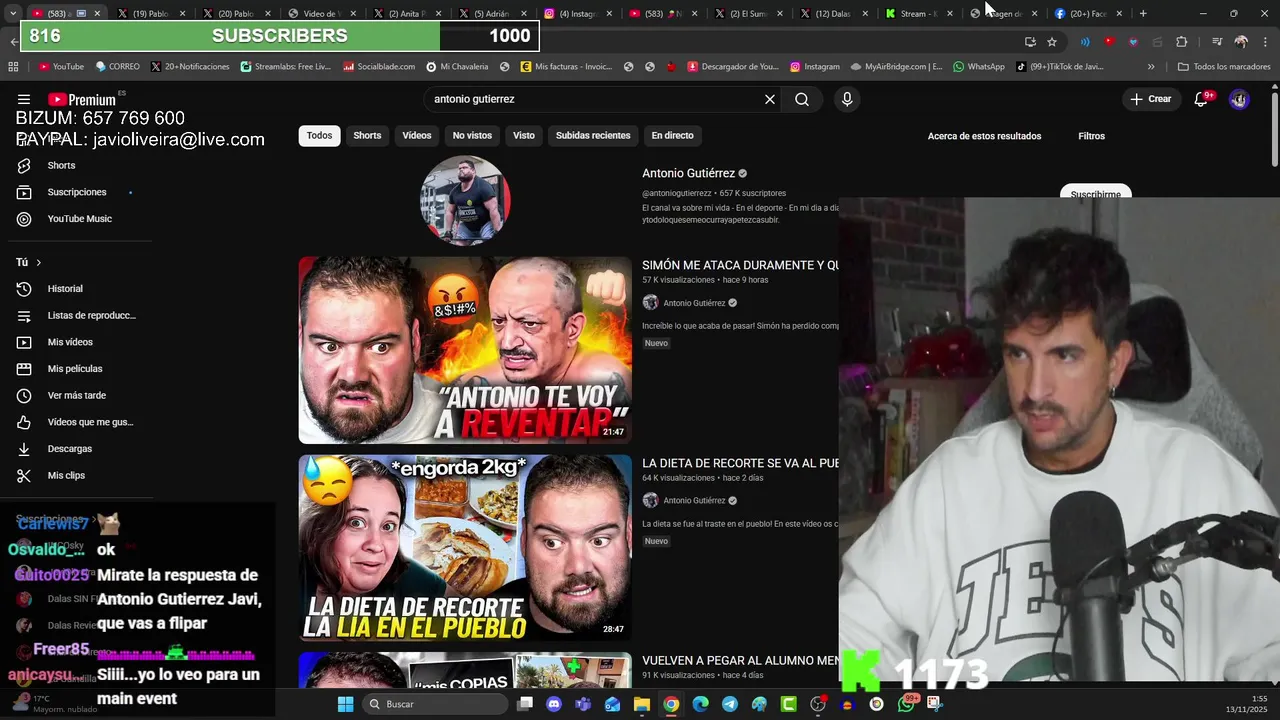Click the page vertical scrollbar

pos(1275,130)
